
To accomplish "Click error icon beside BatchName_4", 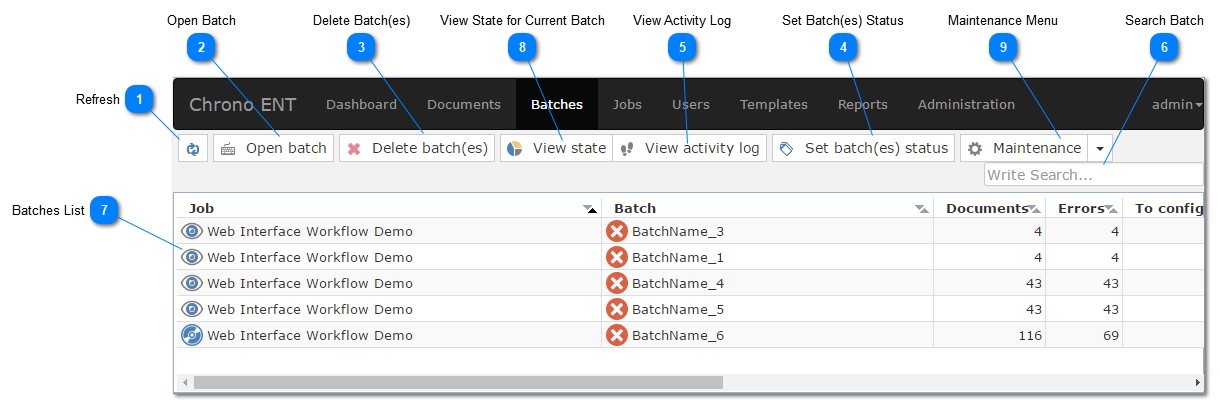I will pos(617,283).
